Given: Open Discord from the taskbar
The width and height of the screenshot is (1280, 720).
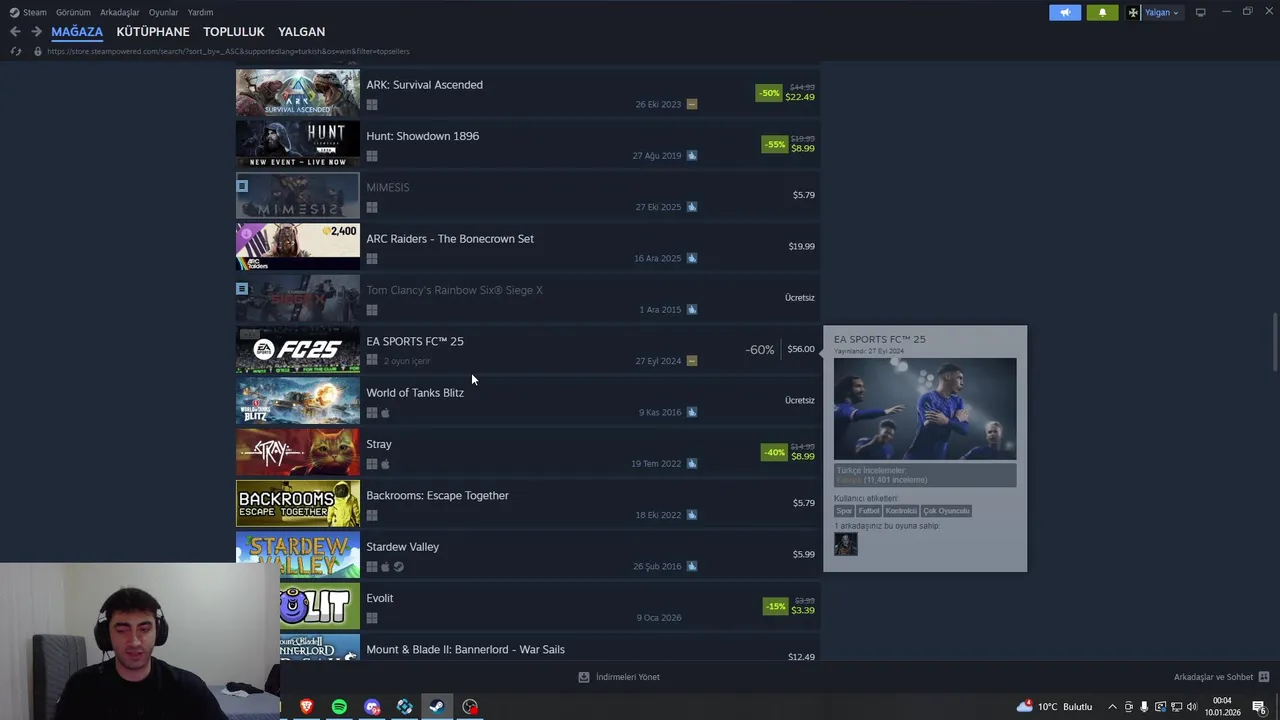Looking at the screenshot, I should 372,707.
